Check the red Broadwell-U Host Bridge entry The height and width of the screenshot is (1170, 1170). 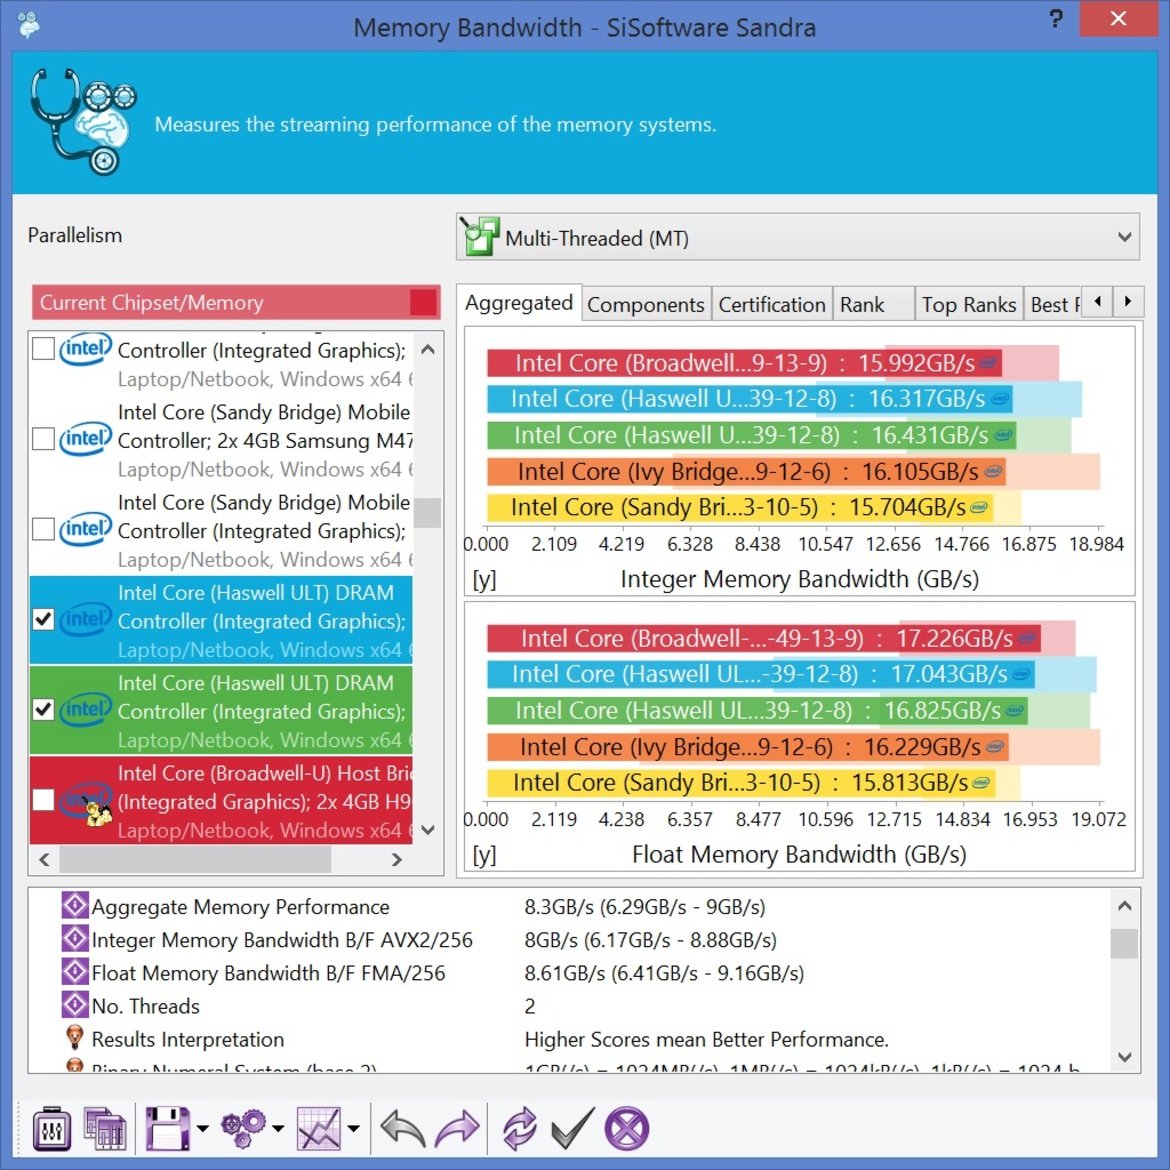pyautogui.click(x=43, y=800)
